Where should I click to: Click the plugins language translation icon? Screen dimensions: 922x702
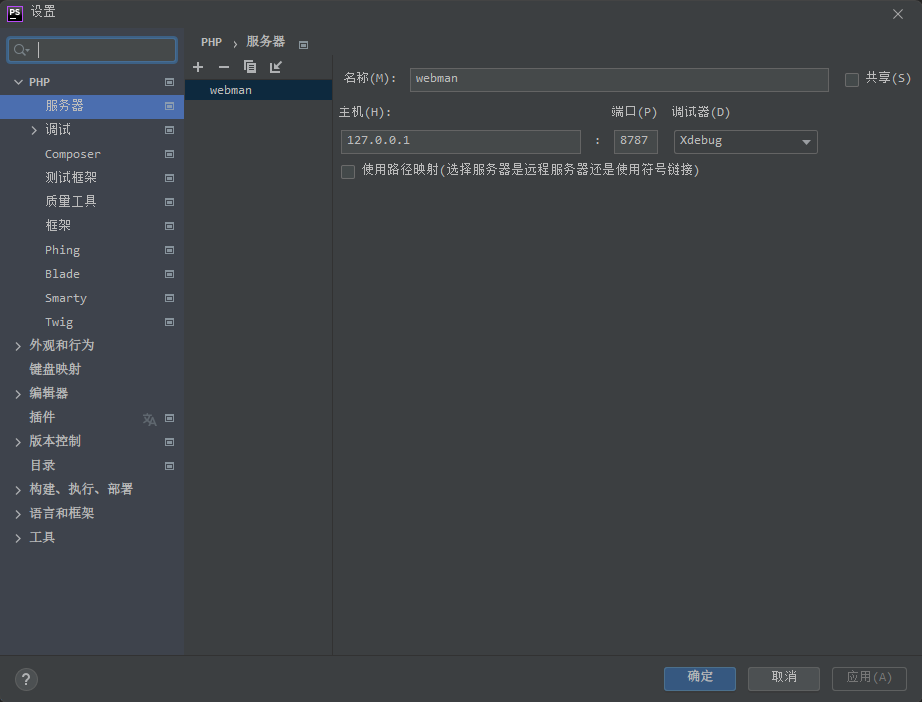(x=149, y=419)
